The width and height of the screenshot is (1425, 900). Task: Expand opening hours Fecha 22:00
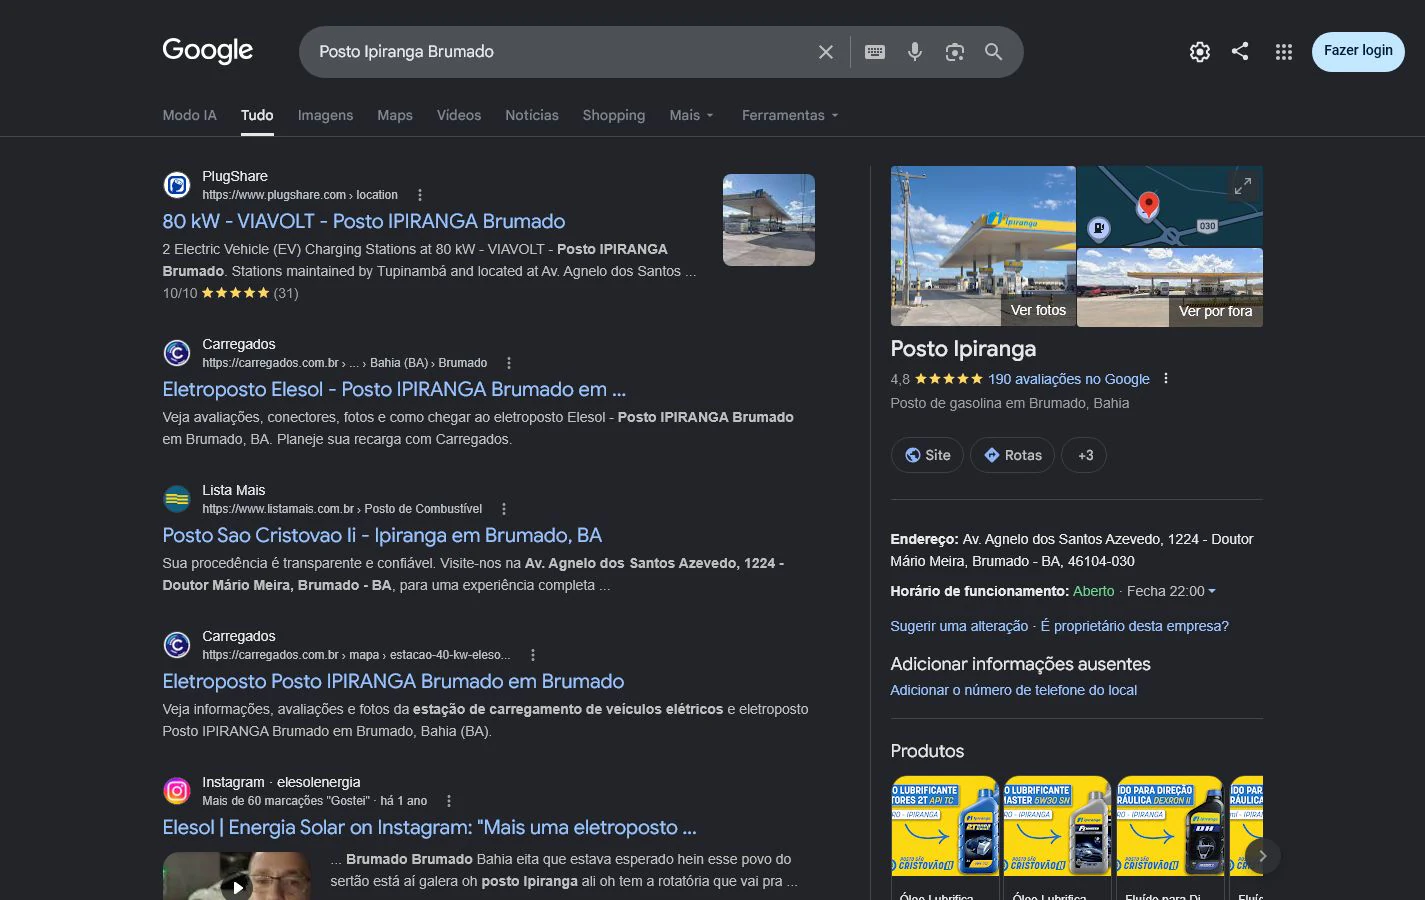click(1171, 591)
